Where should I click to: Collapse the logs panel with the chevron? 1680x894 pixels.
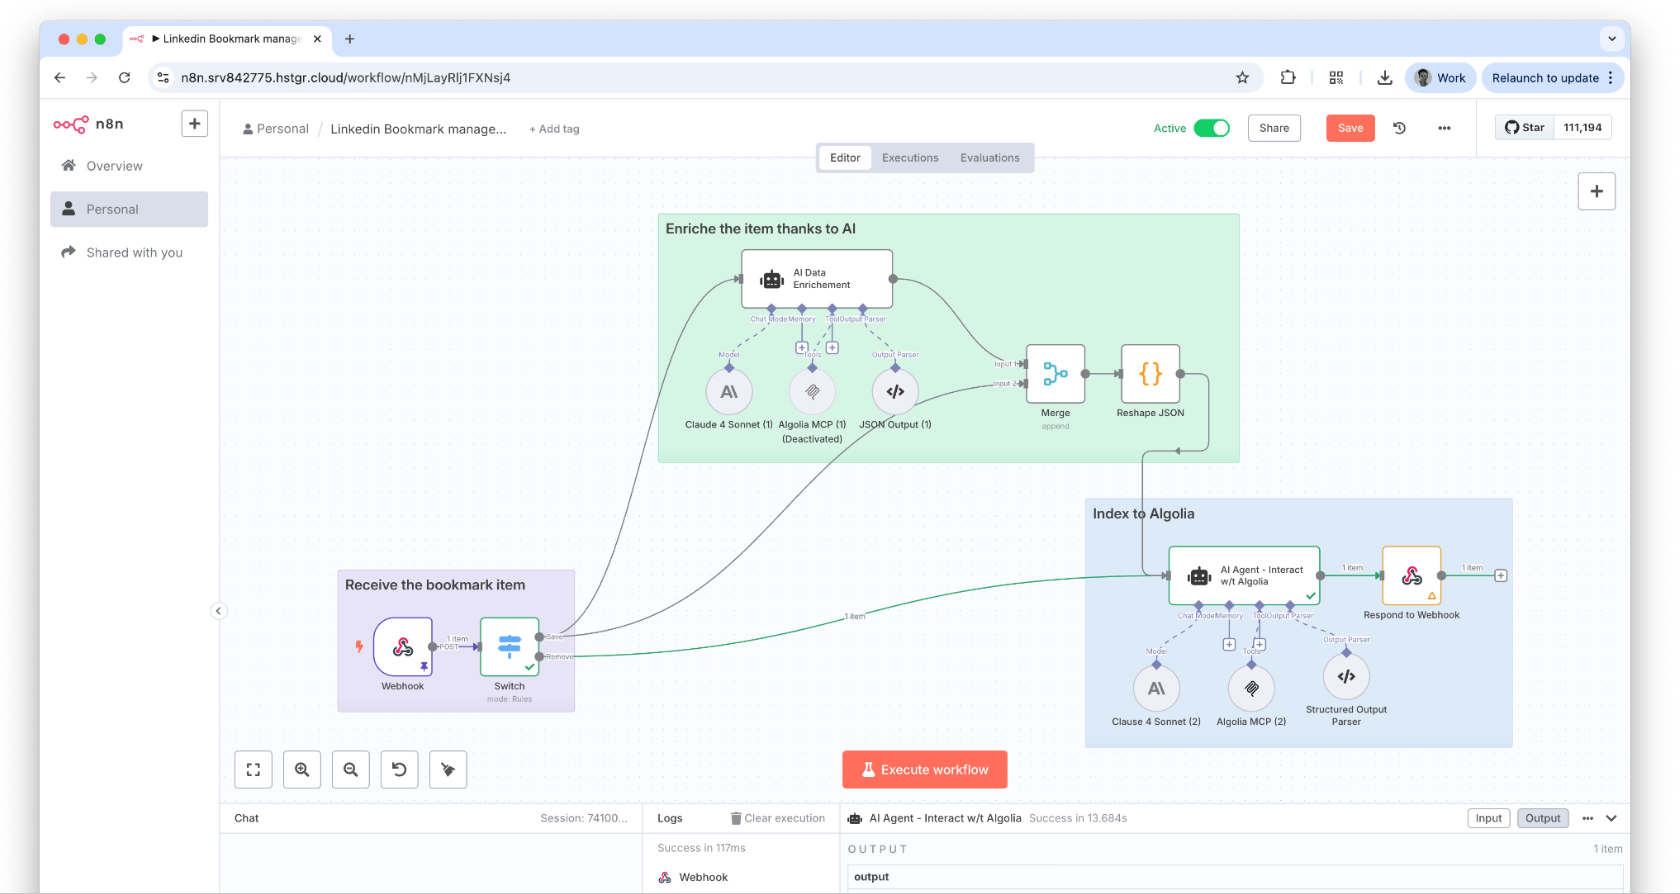[x=1612, y=818]
